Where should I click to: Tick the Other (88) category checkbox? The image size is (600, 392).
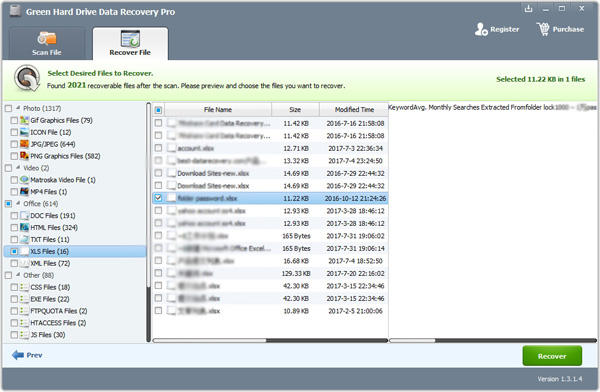8,275
